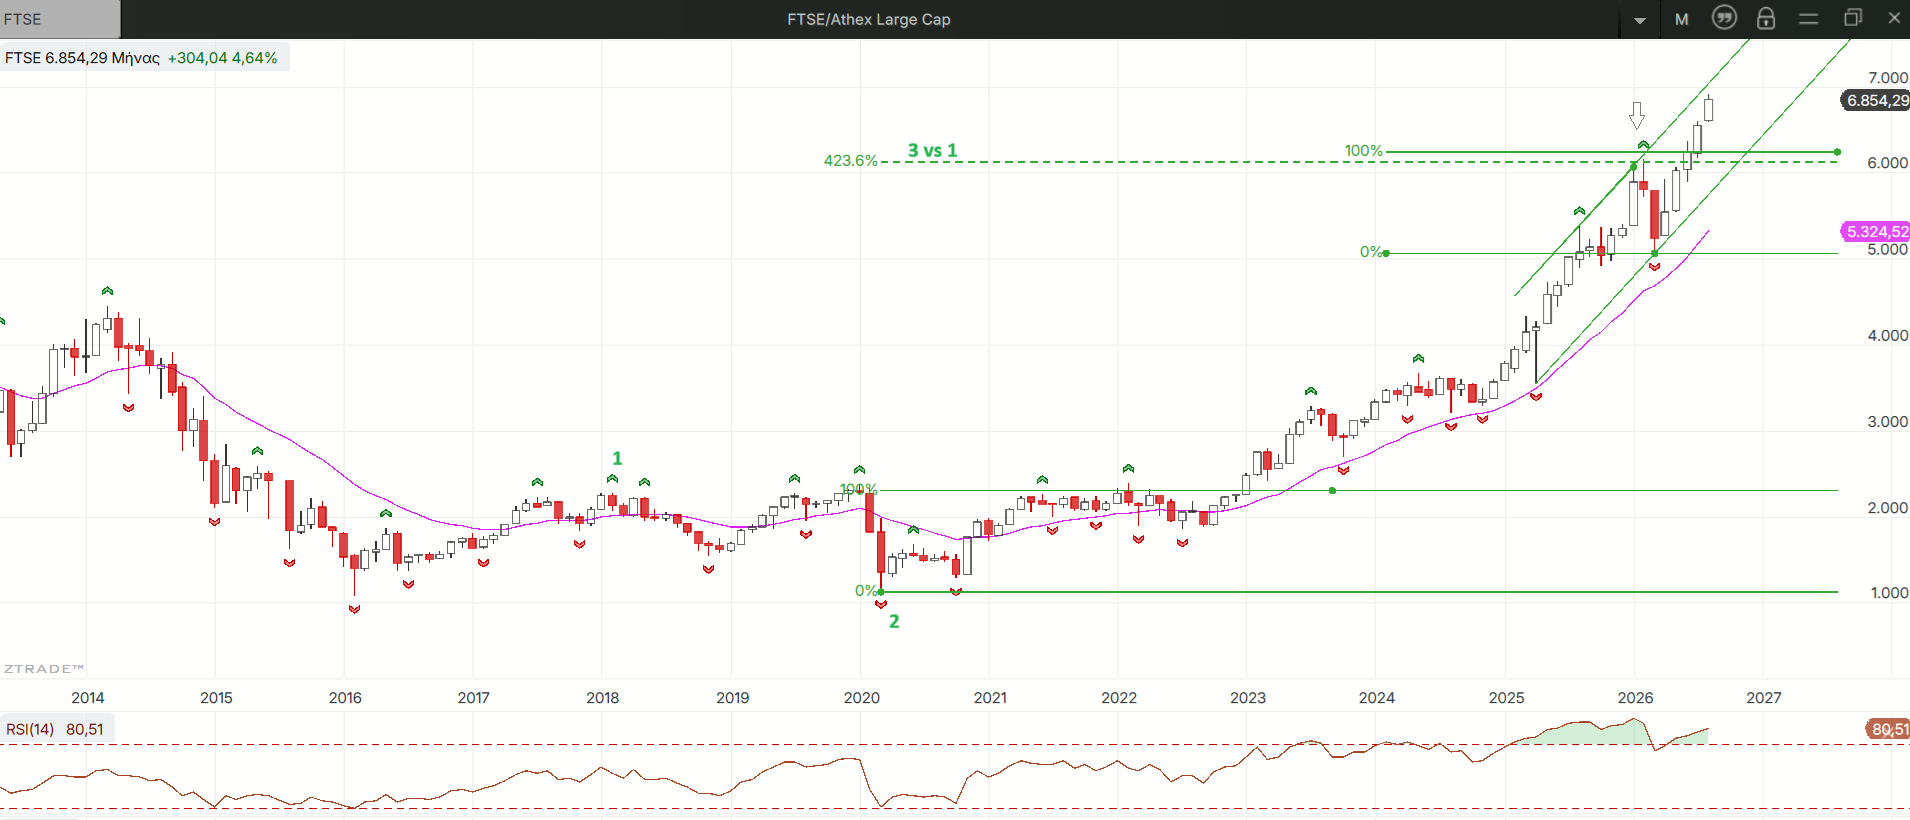Click the 1.000 price axis label
This screenshot has height=820, width=1910.
tap(1889, 593)
